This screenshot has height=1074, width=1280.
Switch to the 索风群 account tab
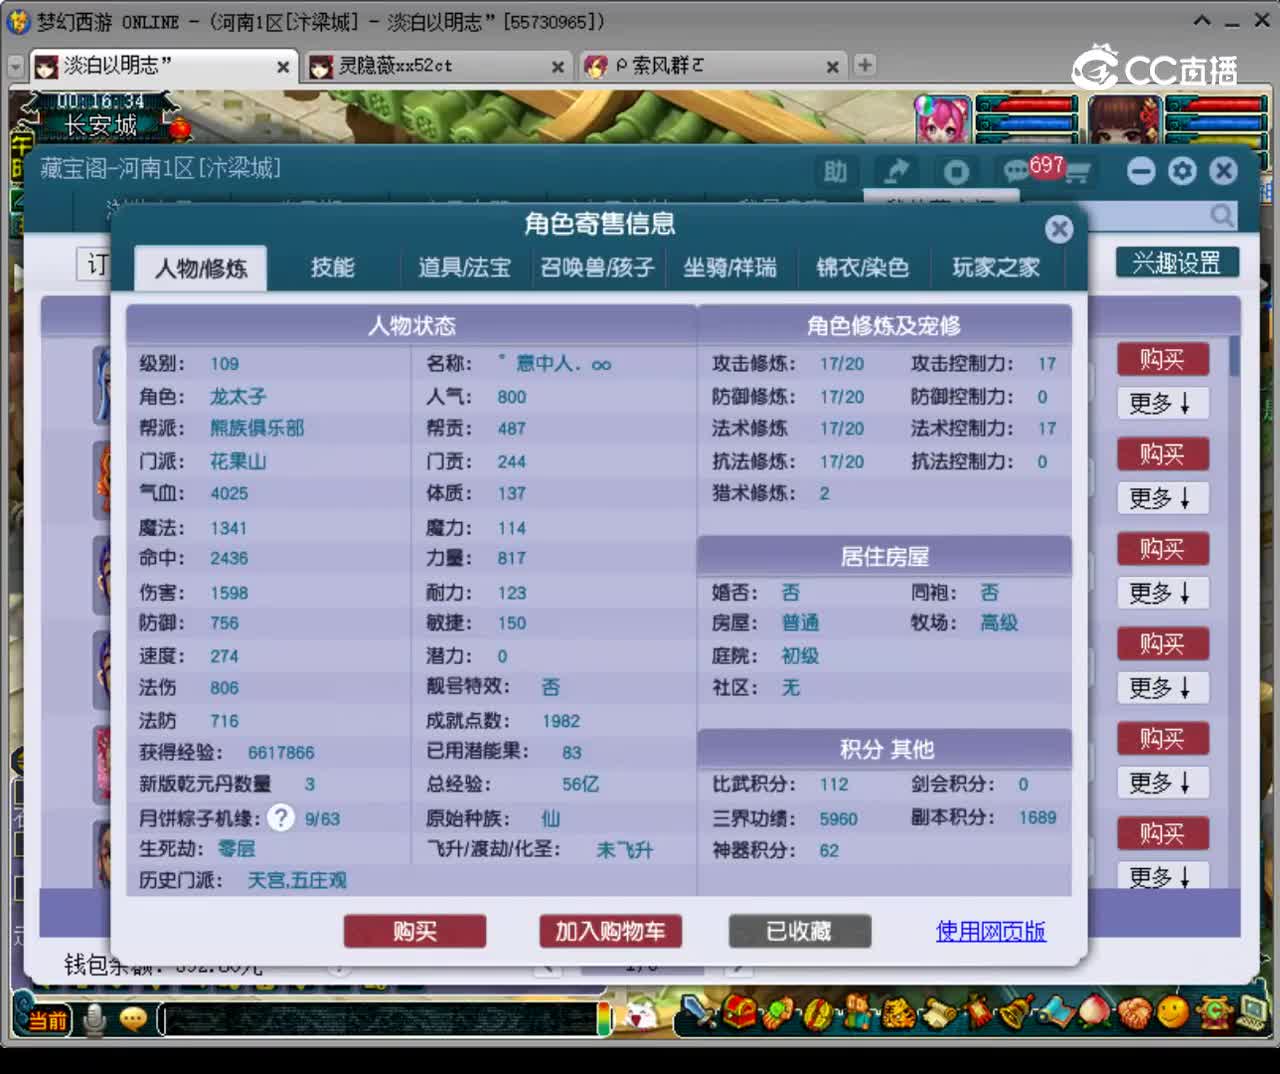(712, 66)
